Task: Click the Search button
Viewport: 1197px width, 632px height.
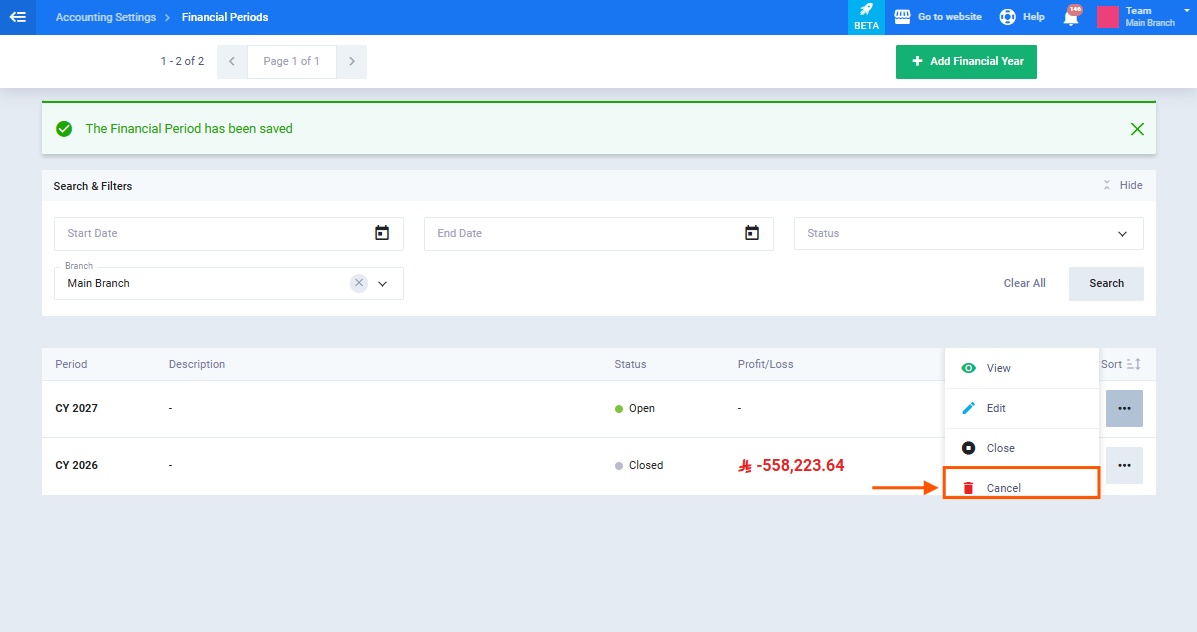Action: click(1106, 284)
